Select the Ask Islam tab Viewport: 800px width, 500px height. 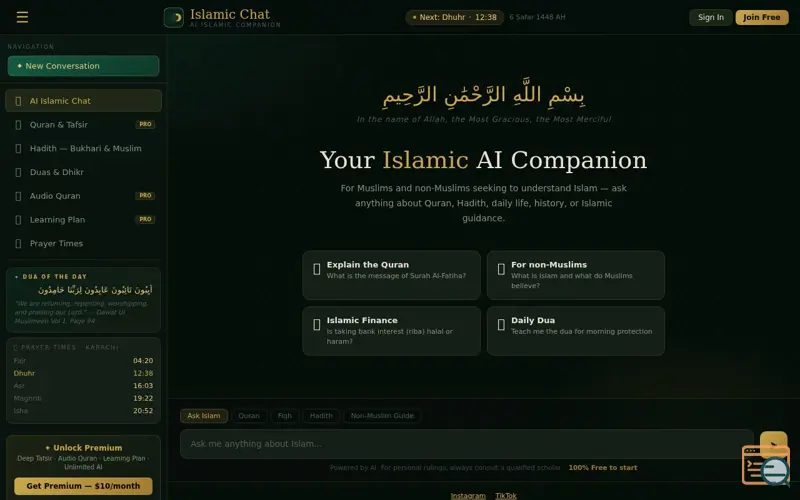[204, 416]
